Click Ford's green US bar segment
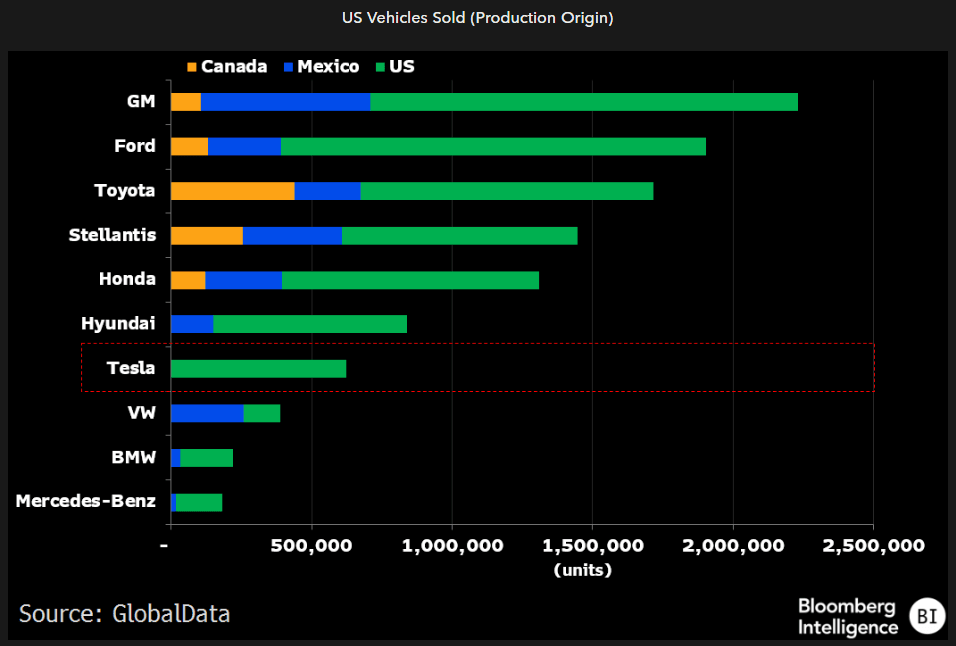Viewport: 956px width, 646px height. click(x=493, y=146)
